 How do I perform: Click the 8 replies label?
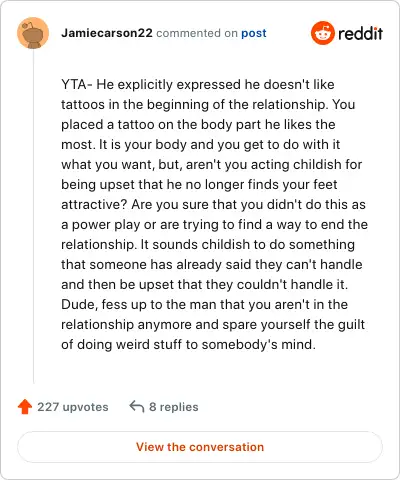pos(174,407)
